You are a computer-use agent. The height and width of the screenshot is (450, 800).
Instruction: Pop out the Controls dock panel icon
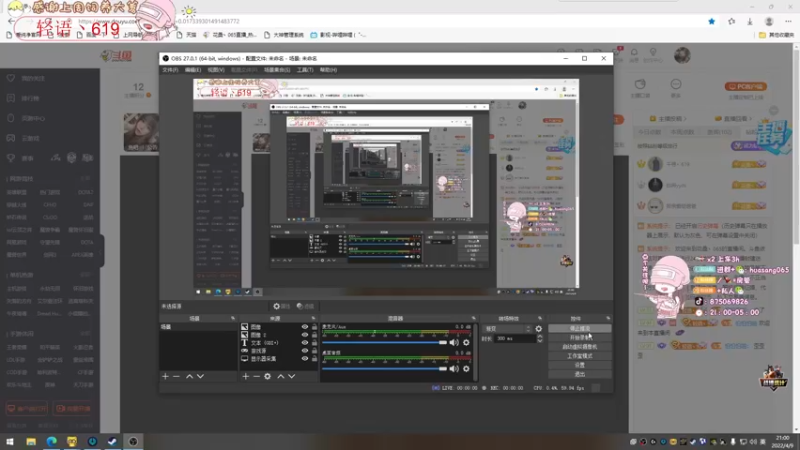tap(608, 318)
